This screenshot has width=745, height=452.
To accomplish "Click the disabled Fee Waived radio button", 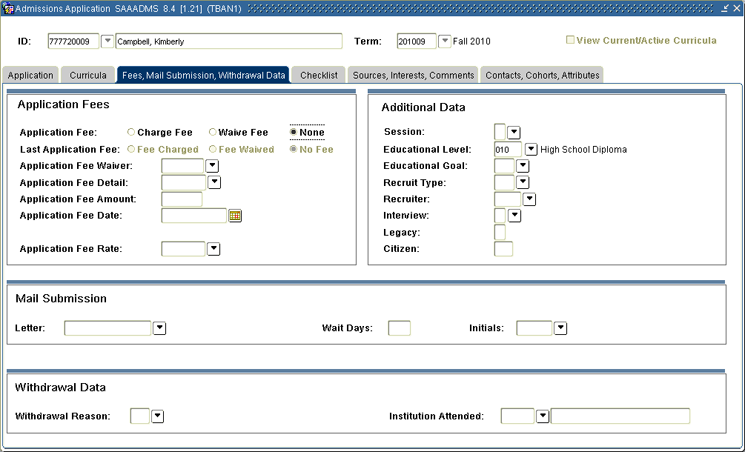I will (x=212, y=149).
